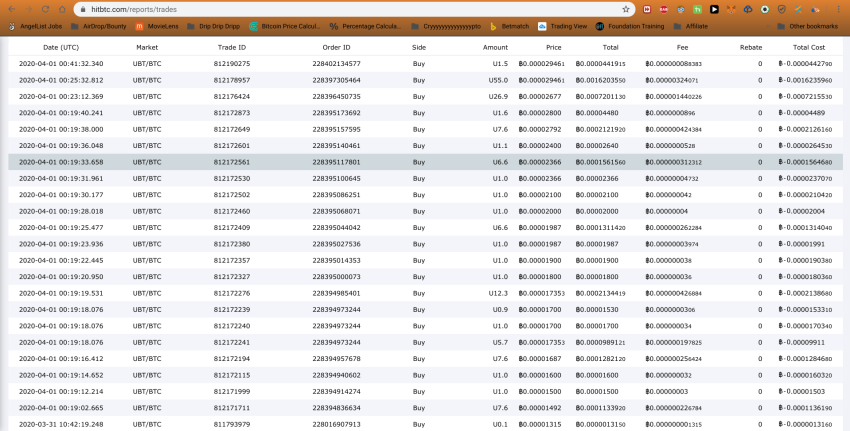Screen dimensions: 850x431
Task: Click the Fee column header
Action: (x=682, y=47)
